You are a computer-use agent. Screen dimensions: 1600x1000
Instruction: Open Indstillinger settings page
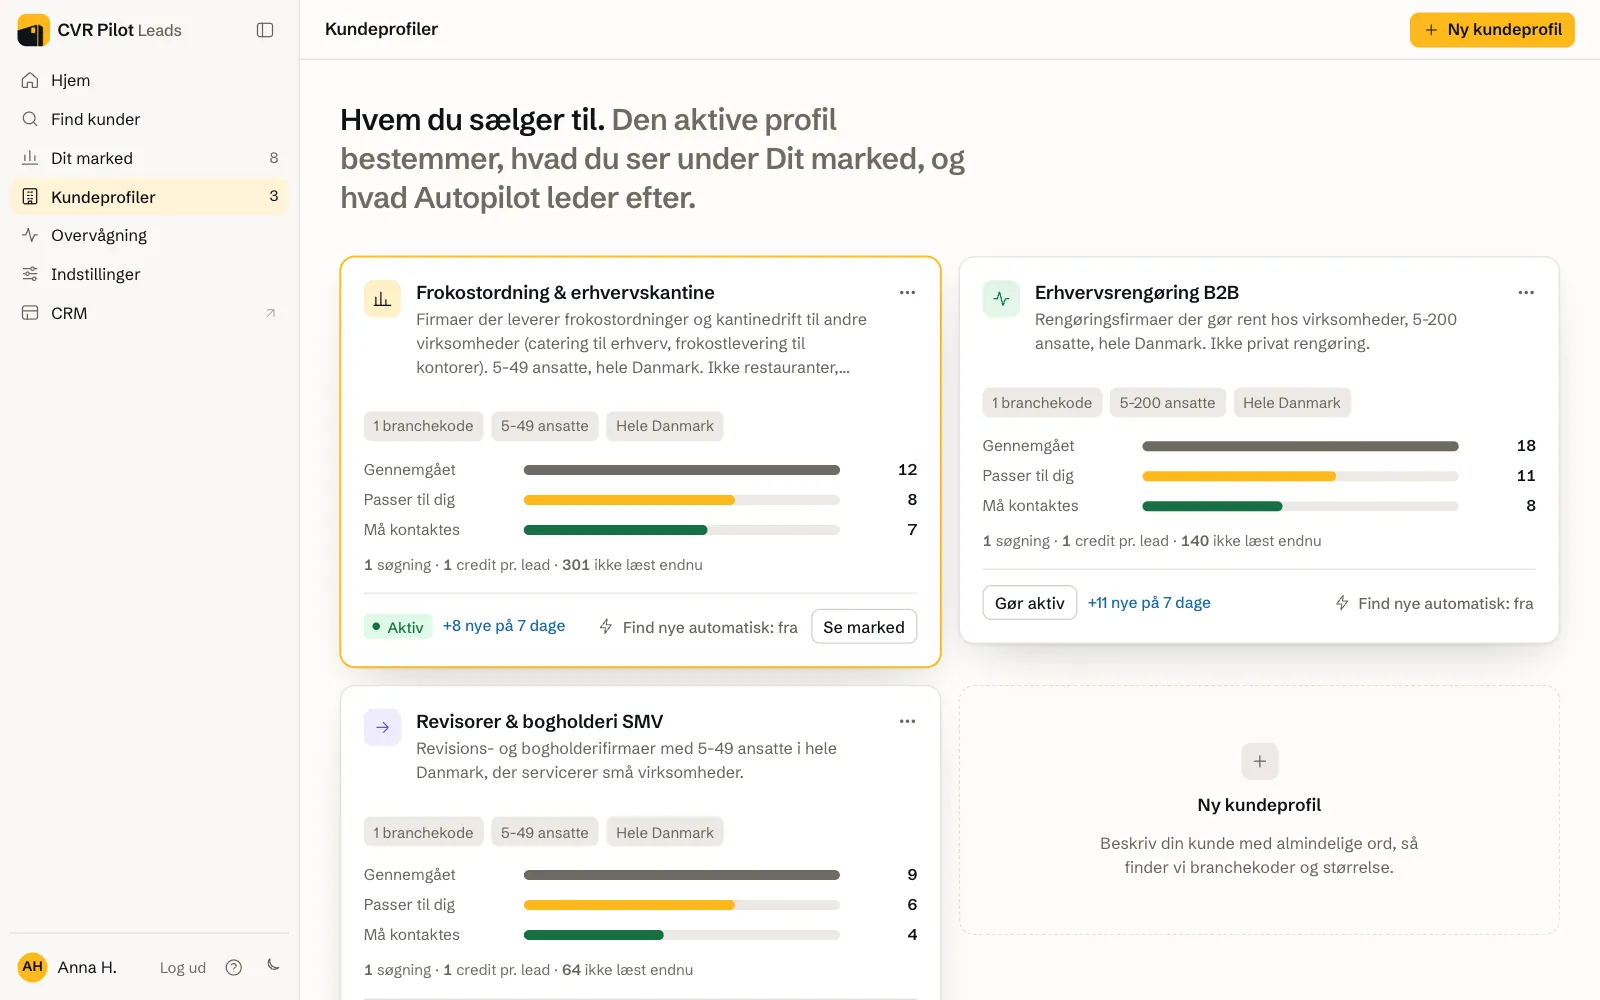(149, 274)
